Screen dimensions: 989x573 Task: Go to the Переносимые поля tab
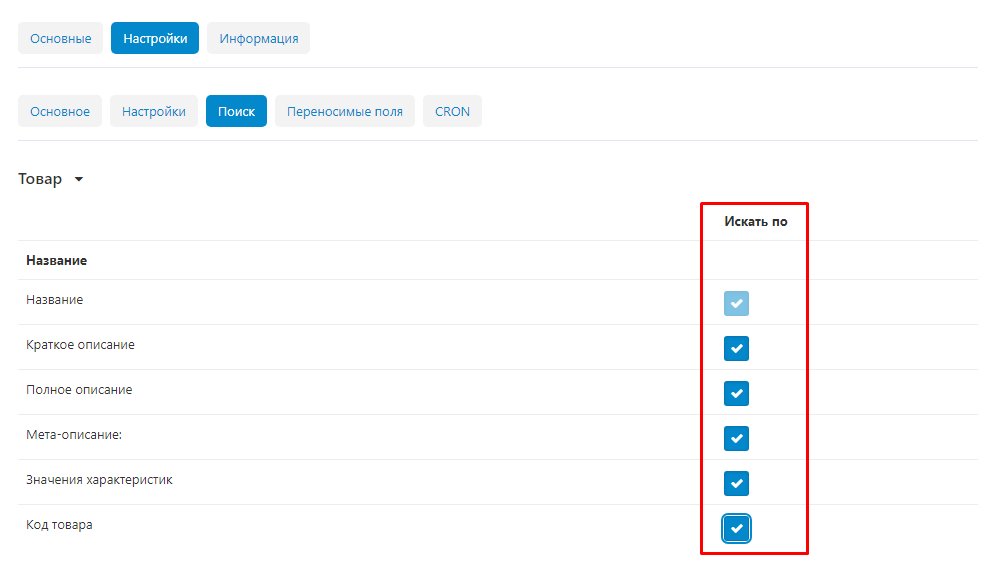345,111
